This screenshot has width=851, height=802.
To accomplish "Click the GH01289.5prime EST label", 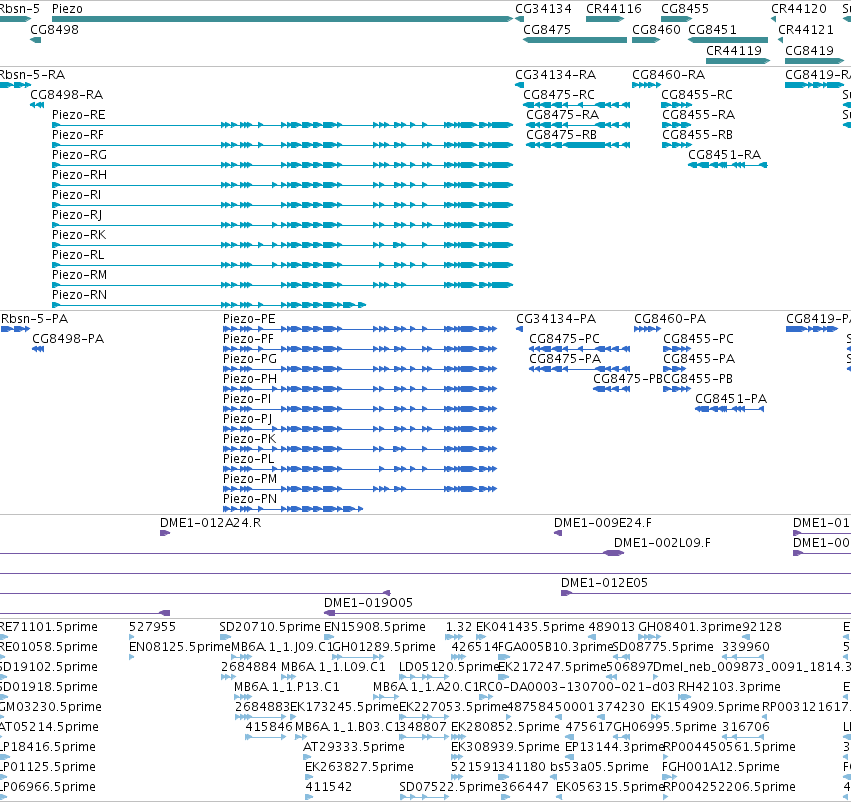I will pyautogui.click(x=384, y=647).
